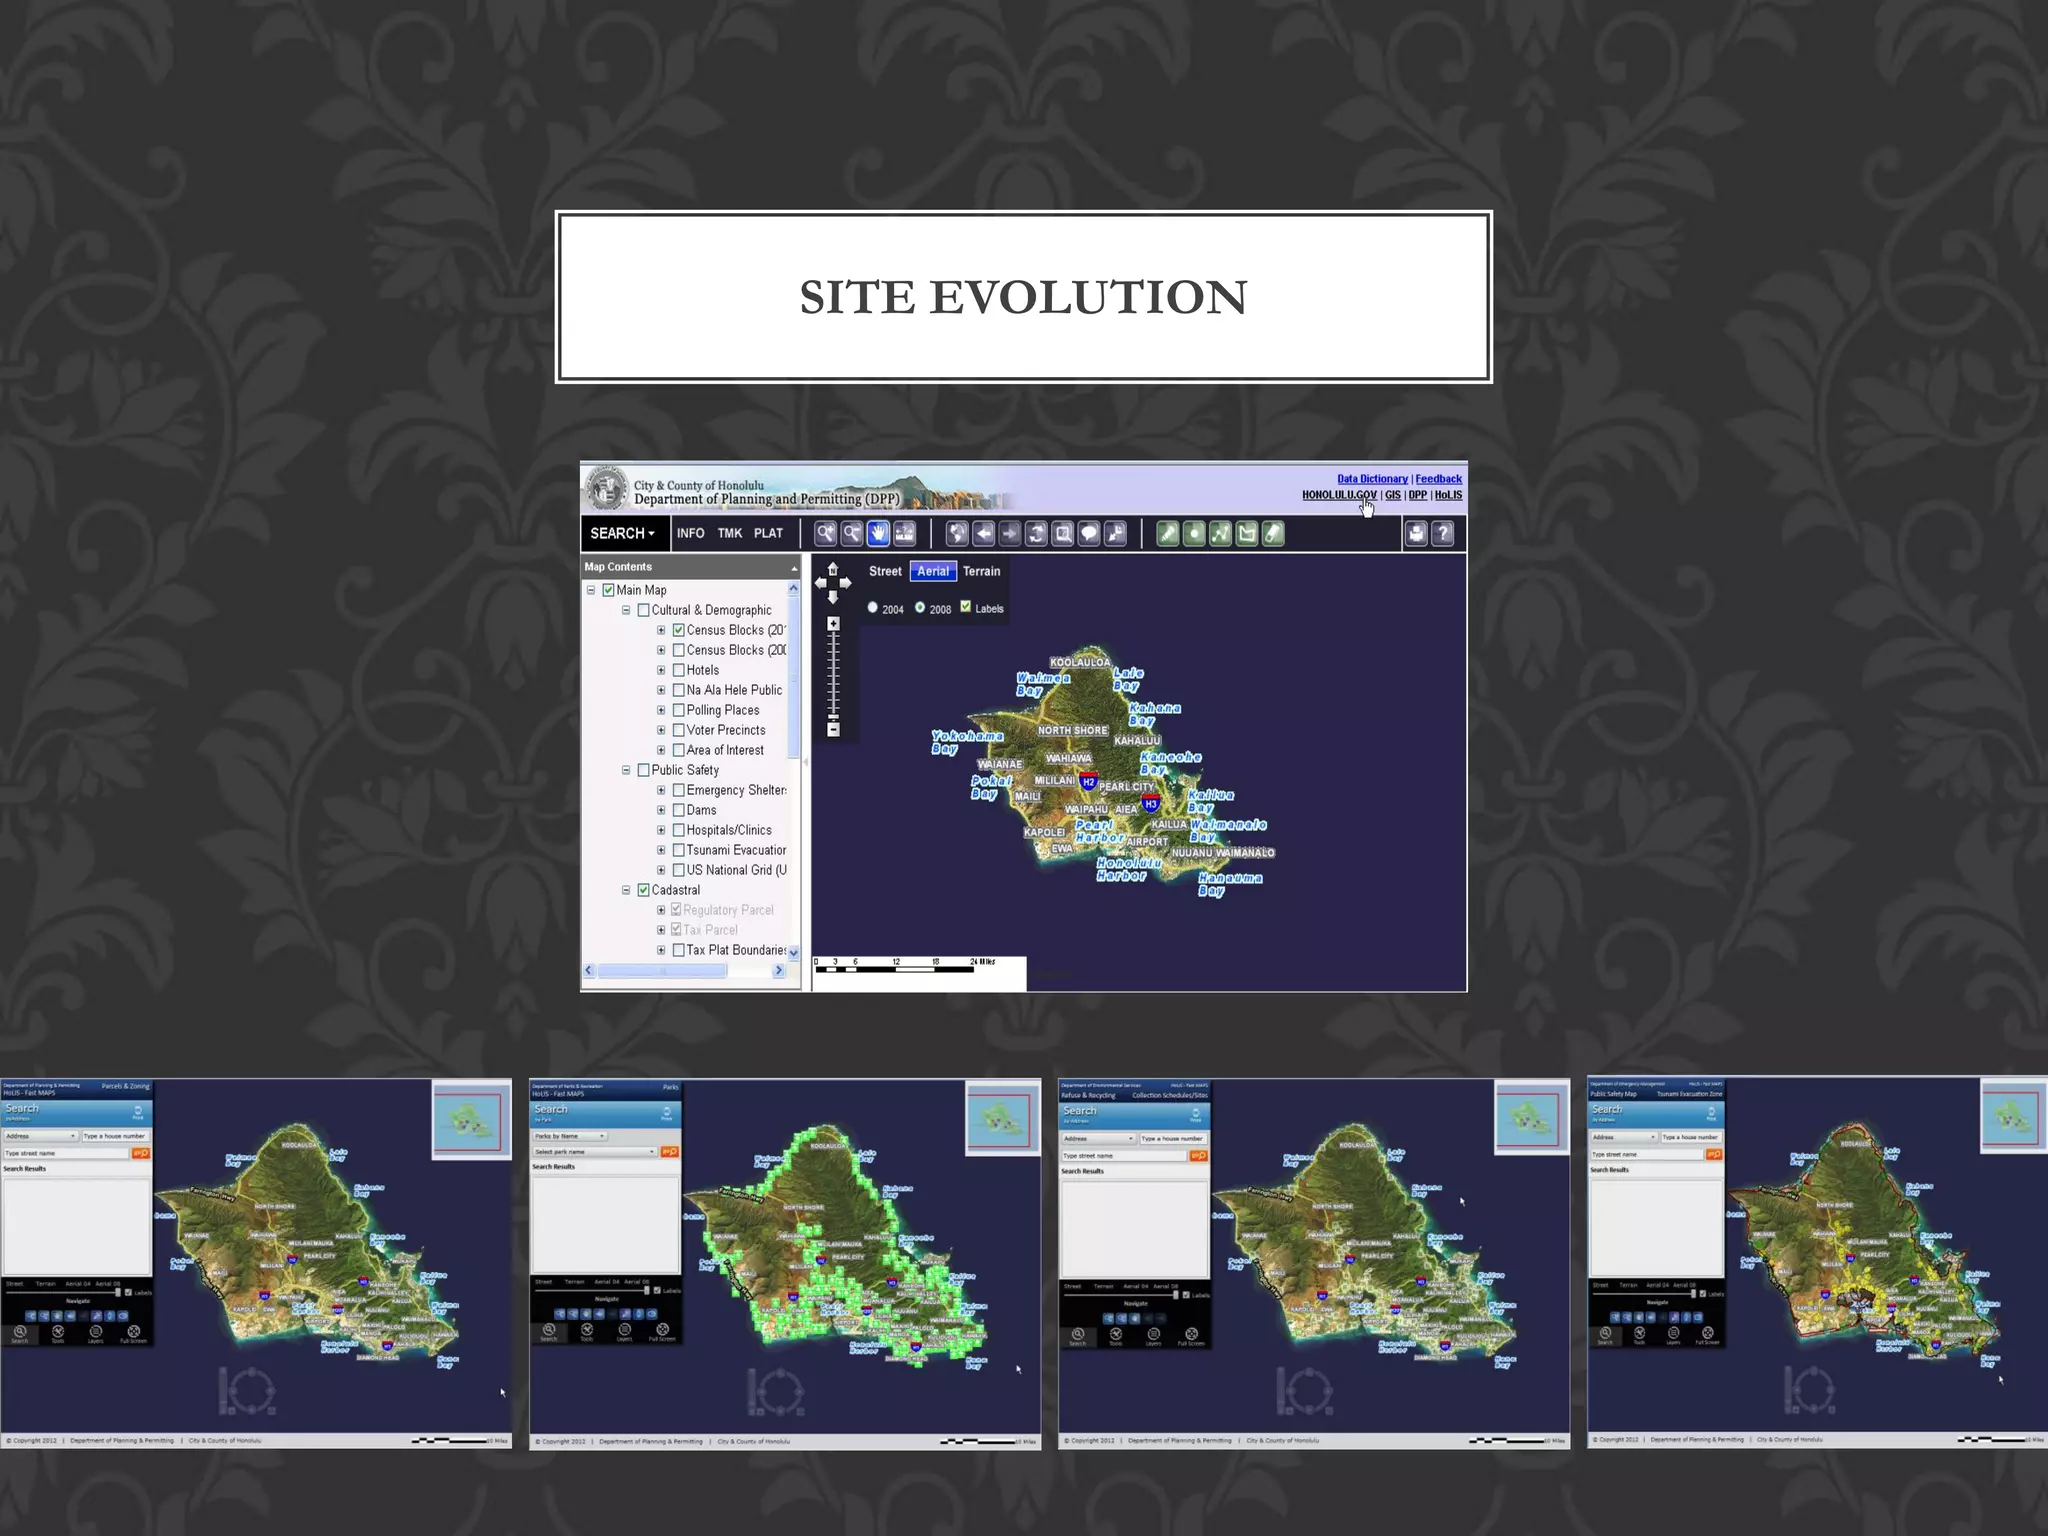The image size is (2048, 1536).
Task: Uncheck the Main Map checkbox
Action: click(x=608, y=590)
